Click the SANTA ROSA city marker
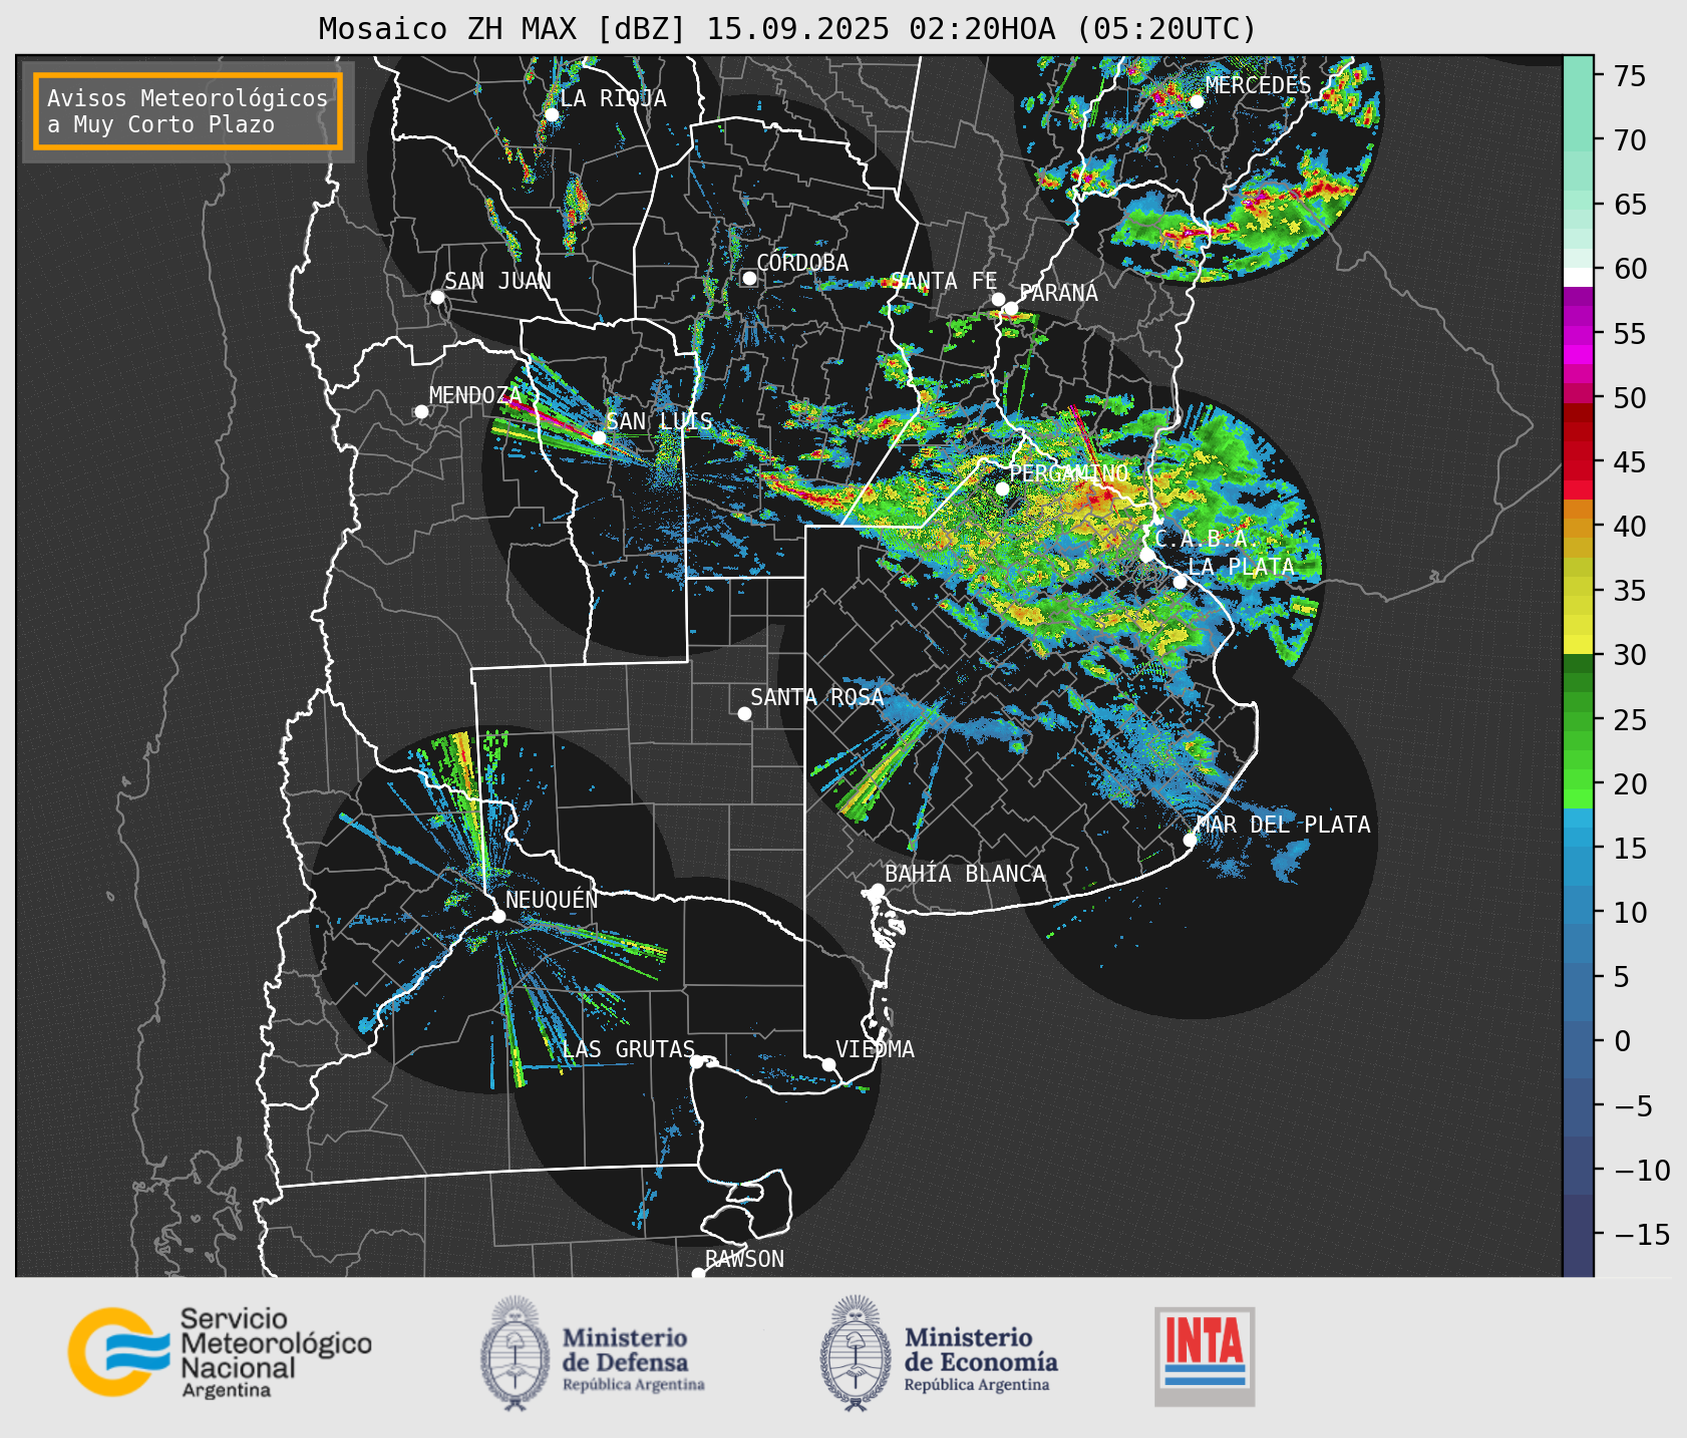This screenshot has width=1687, height=1438. [x=744, y=713]
